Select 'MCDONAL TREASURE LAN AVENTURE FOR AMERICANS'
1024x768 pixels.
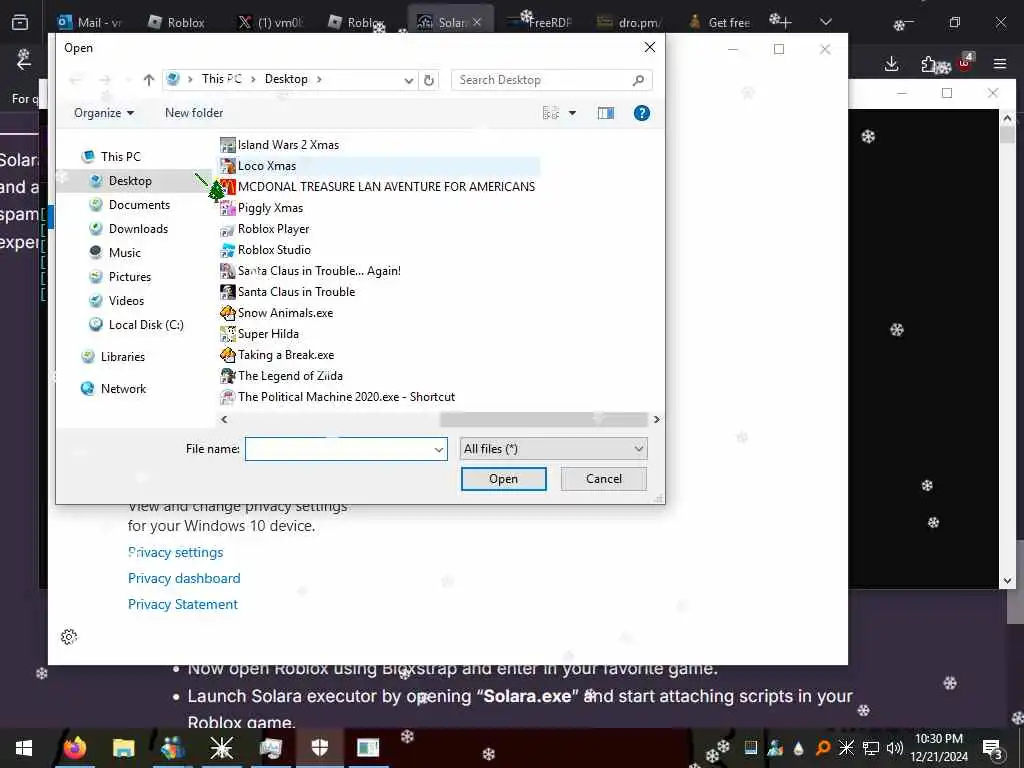(x=386, y=187)
